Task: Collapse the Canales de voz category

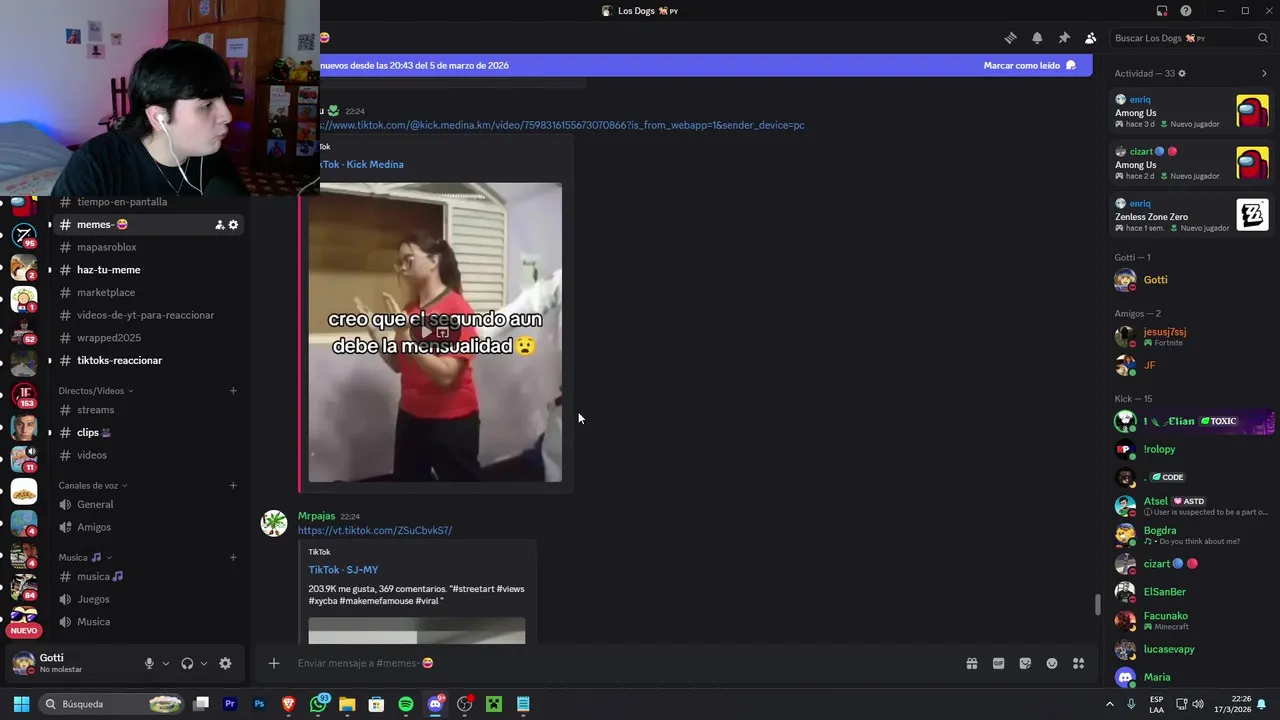Action: tap(92, 486)
